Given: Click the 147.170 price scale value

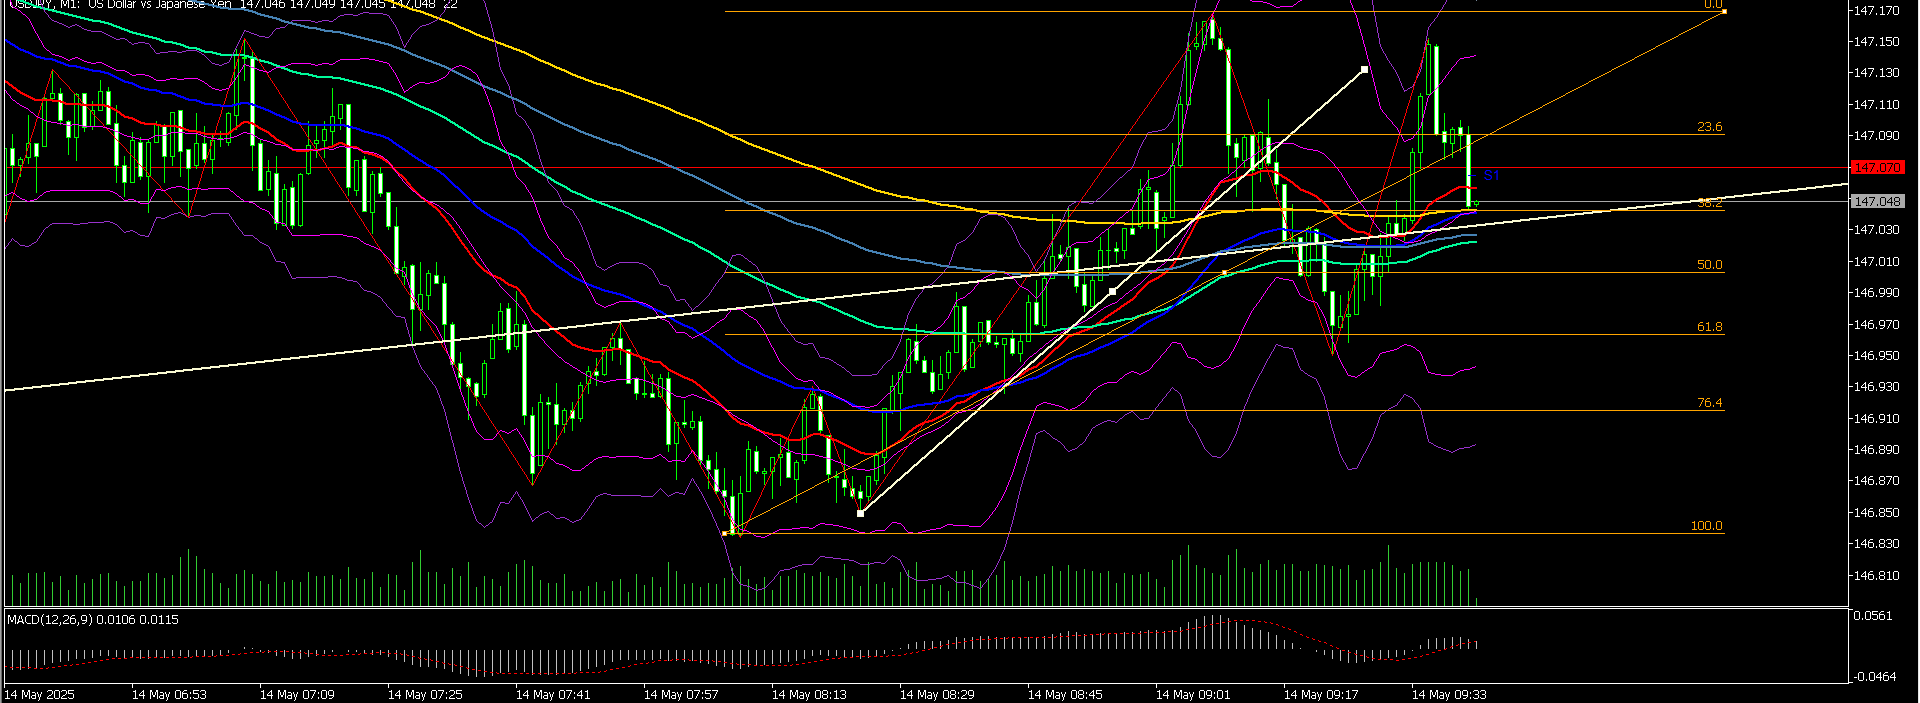Looking at the screenshot, I should [x=1876, y=11].
